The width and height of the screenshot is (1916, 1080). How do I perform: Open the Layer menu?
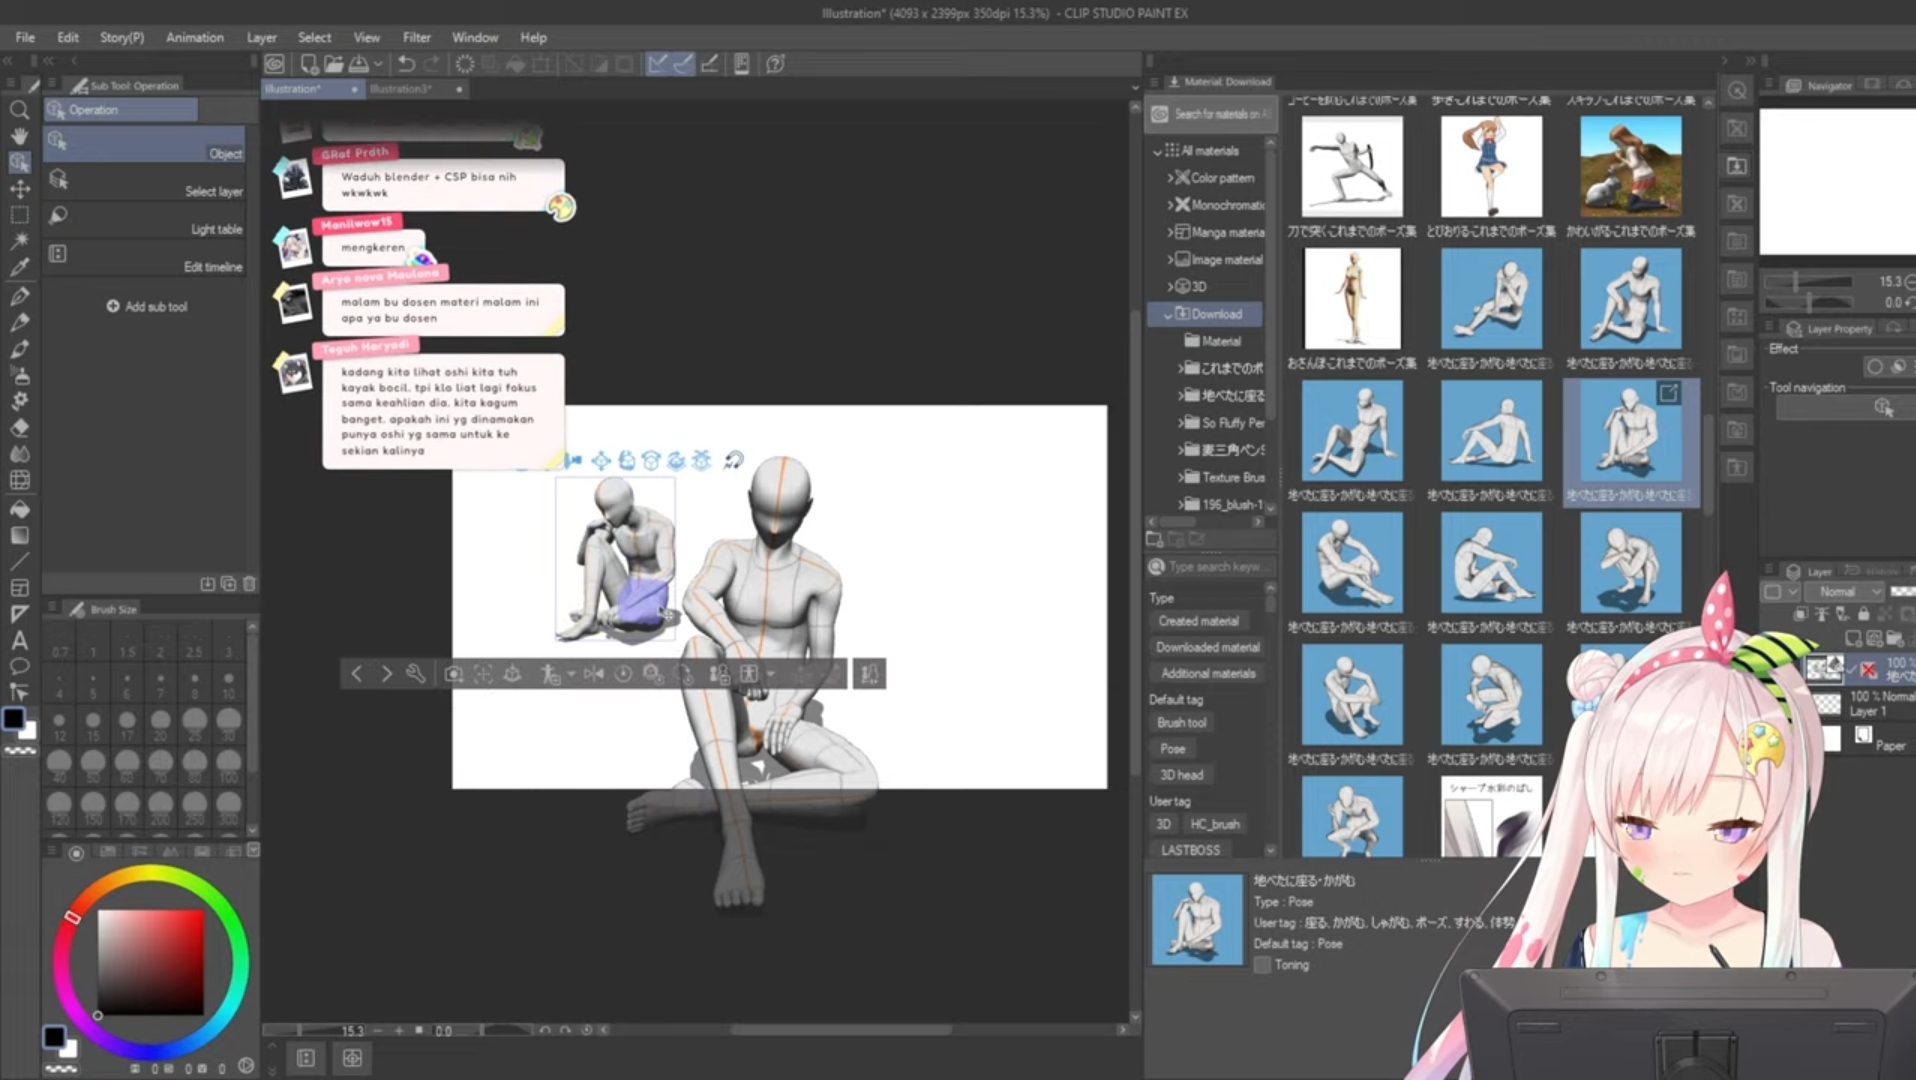[261, 37]
